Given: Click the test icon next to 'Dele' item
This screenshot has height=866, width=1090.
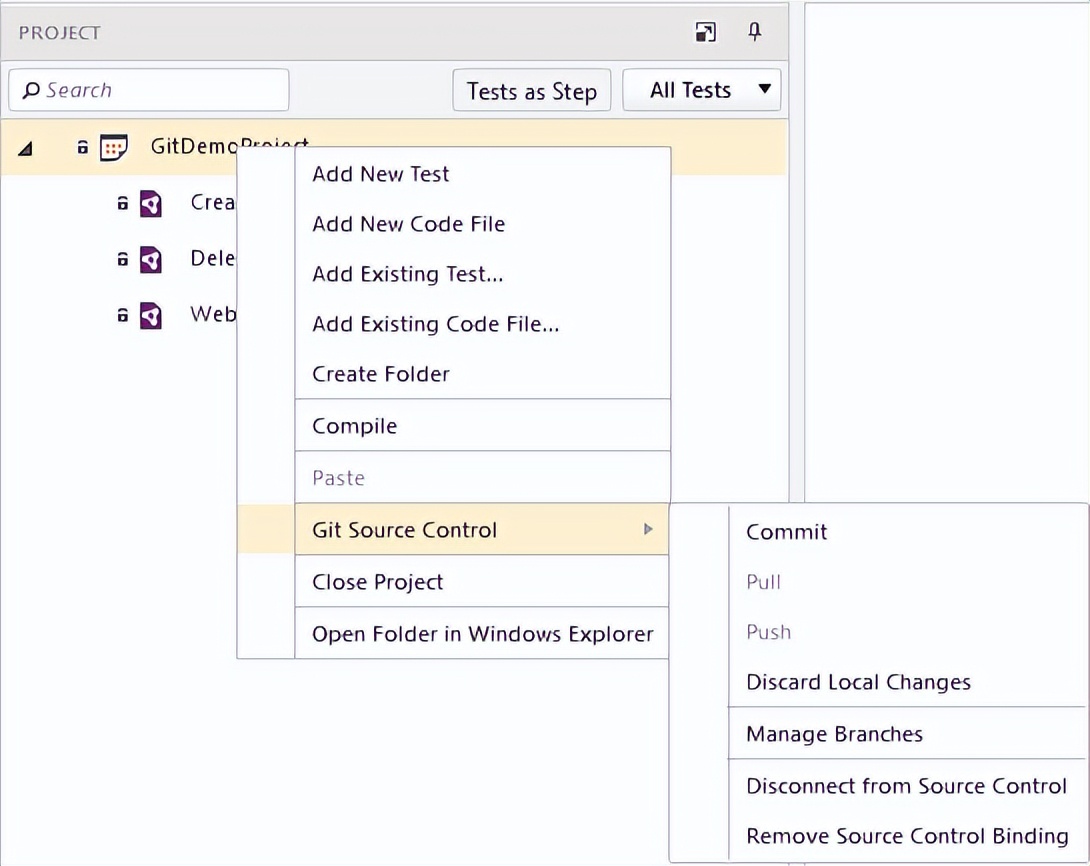Looking at the screenshot, I should [x=150, y=260].
